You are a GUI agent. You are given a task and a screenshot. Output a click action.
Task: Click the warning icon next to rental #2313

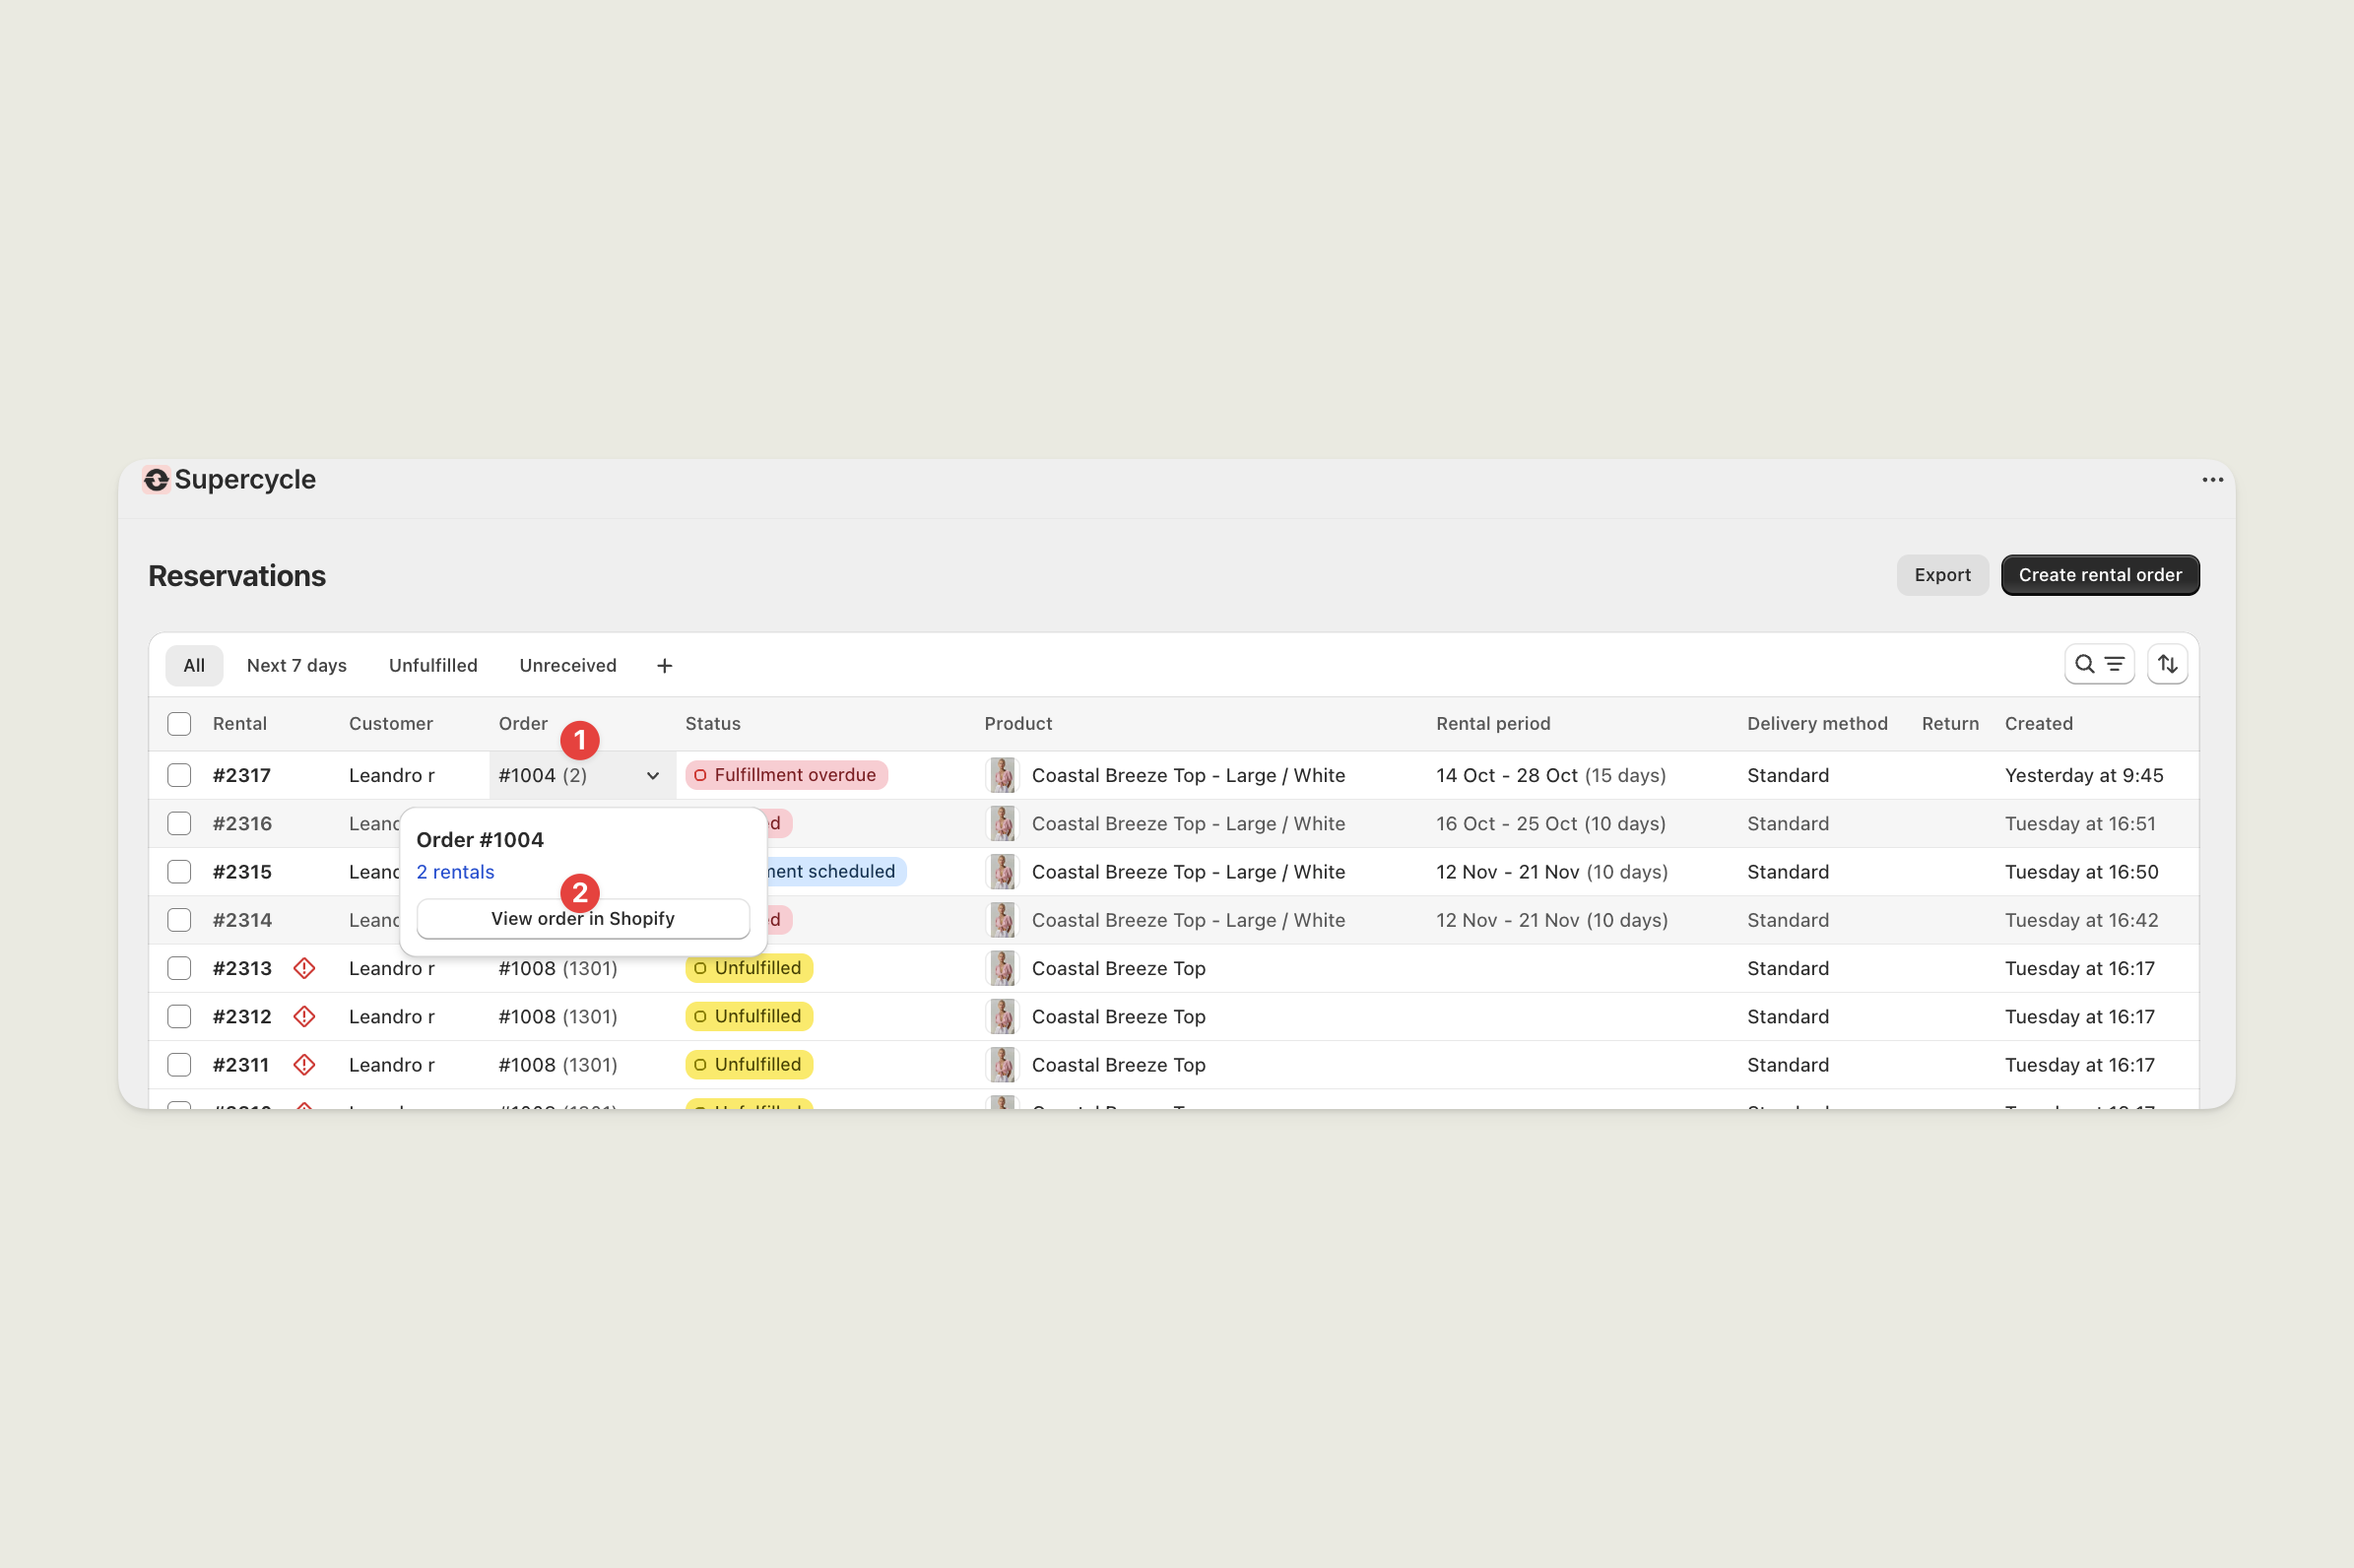pyautogui.click(x=304, y=968)
